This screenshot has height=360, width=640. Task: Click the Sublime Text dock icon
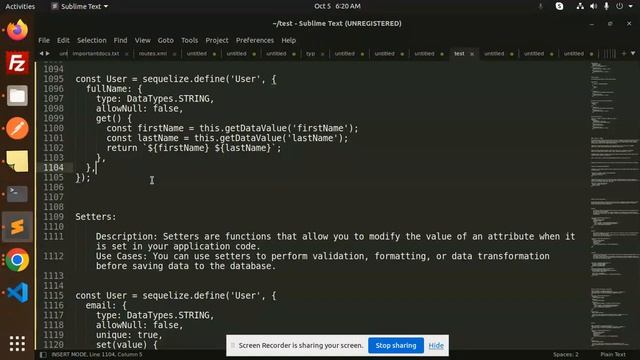click(17, 227)
